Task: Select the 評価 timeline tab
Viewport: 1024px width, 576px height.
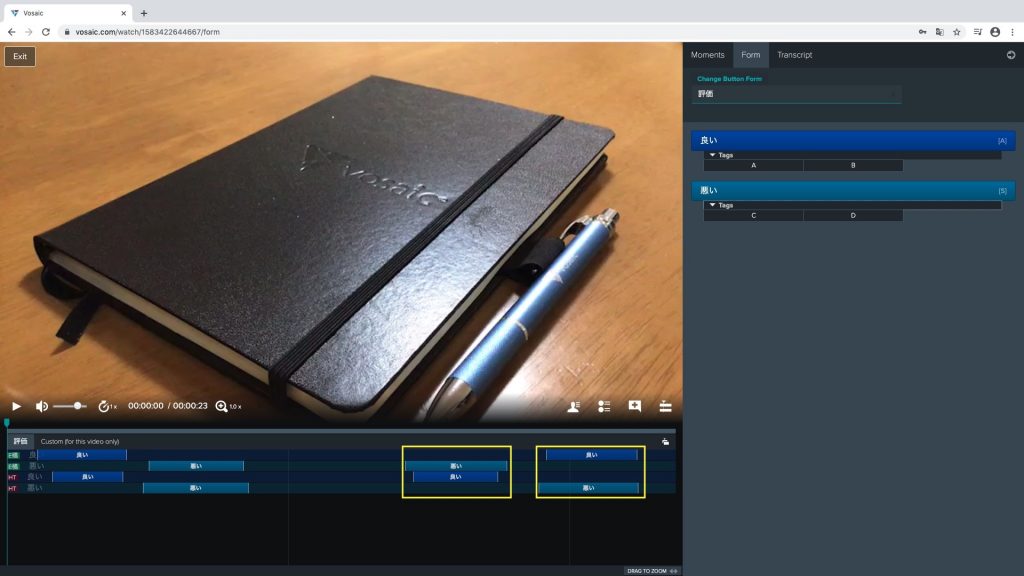Action: point(21,441)
